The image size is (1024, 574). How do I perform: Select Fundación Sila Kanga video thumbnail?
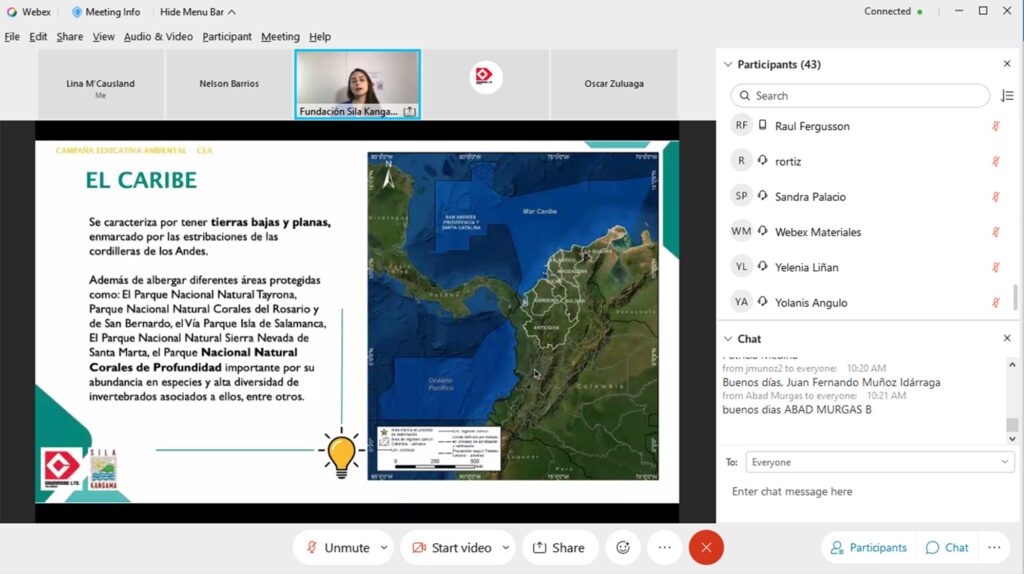357,84
